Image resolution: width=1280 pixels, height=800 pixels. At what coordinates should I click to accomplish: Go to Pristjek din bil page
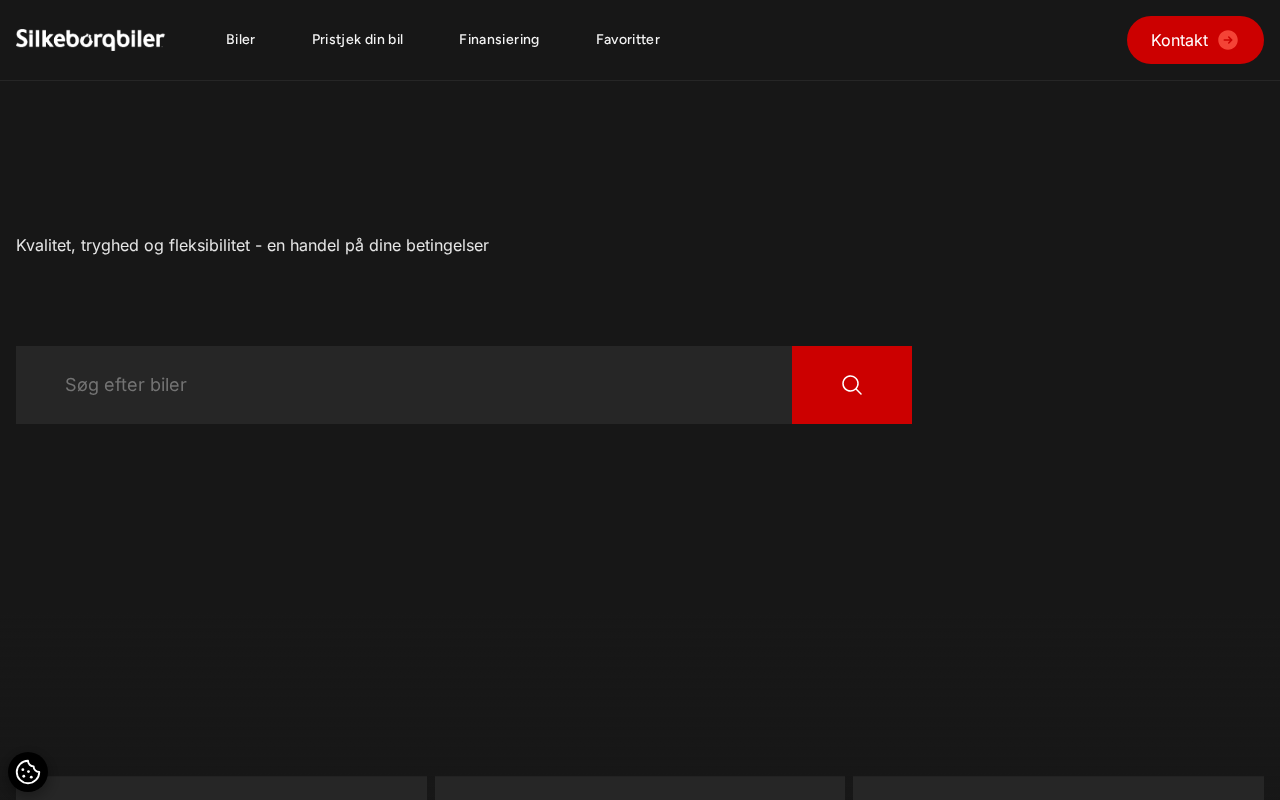point(357,40)
